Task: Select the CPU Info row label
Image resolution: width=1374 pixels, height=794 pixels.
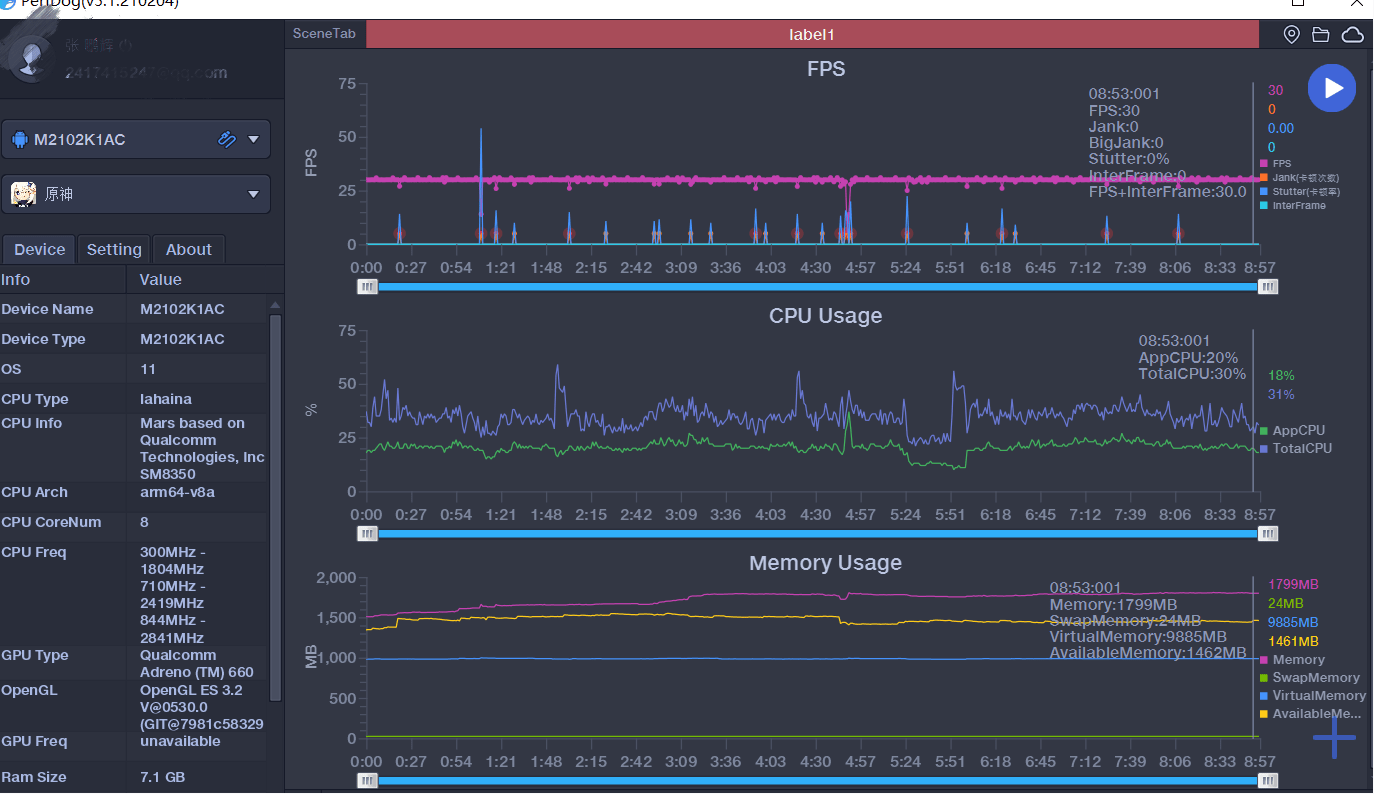Action: pyautogui.click(x=32, y=423)
